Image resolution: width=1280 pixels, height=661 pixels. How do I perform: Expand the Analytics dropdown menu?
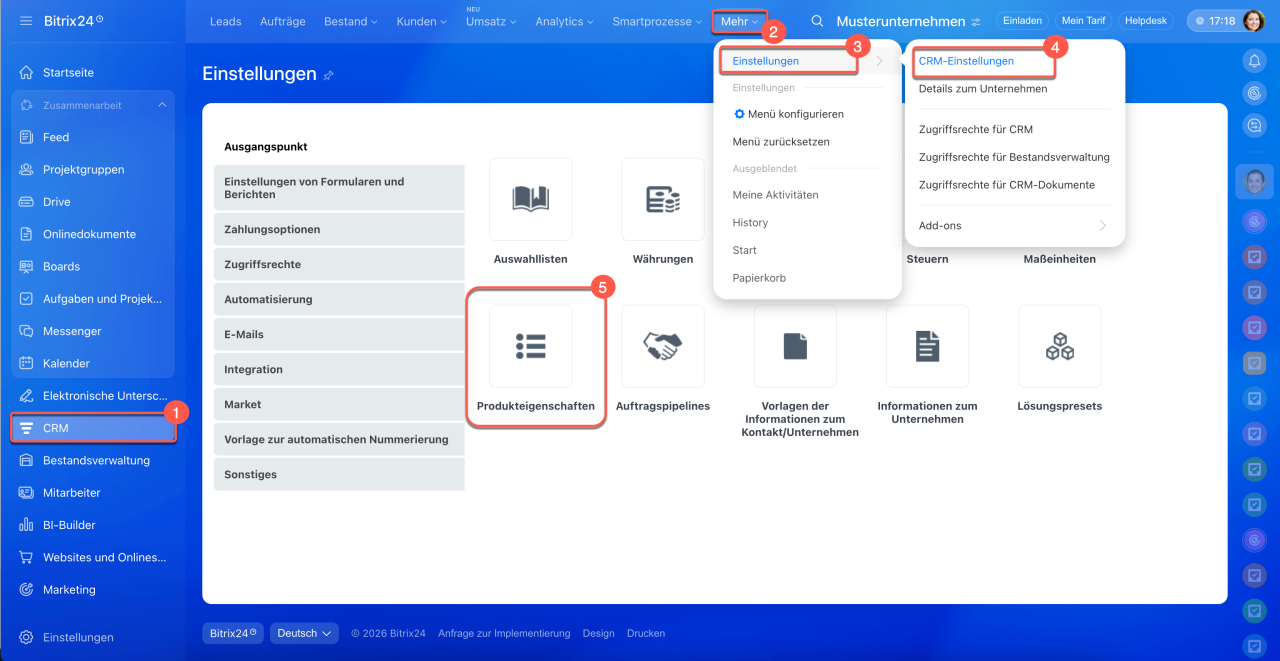[x=564, y=21]
